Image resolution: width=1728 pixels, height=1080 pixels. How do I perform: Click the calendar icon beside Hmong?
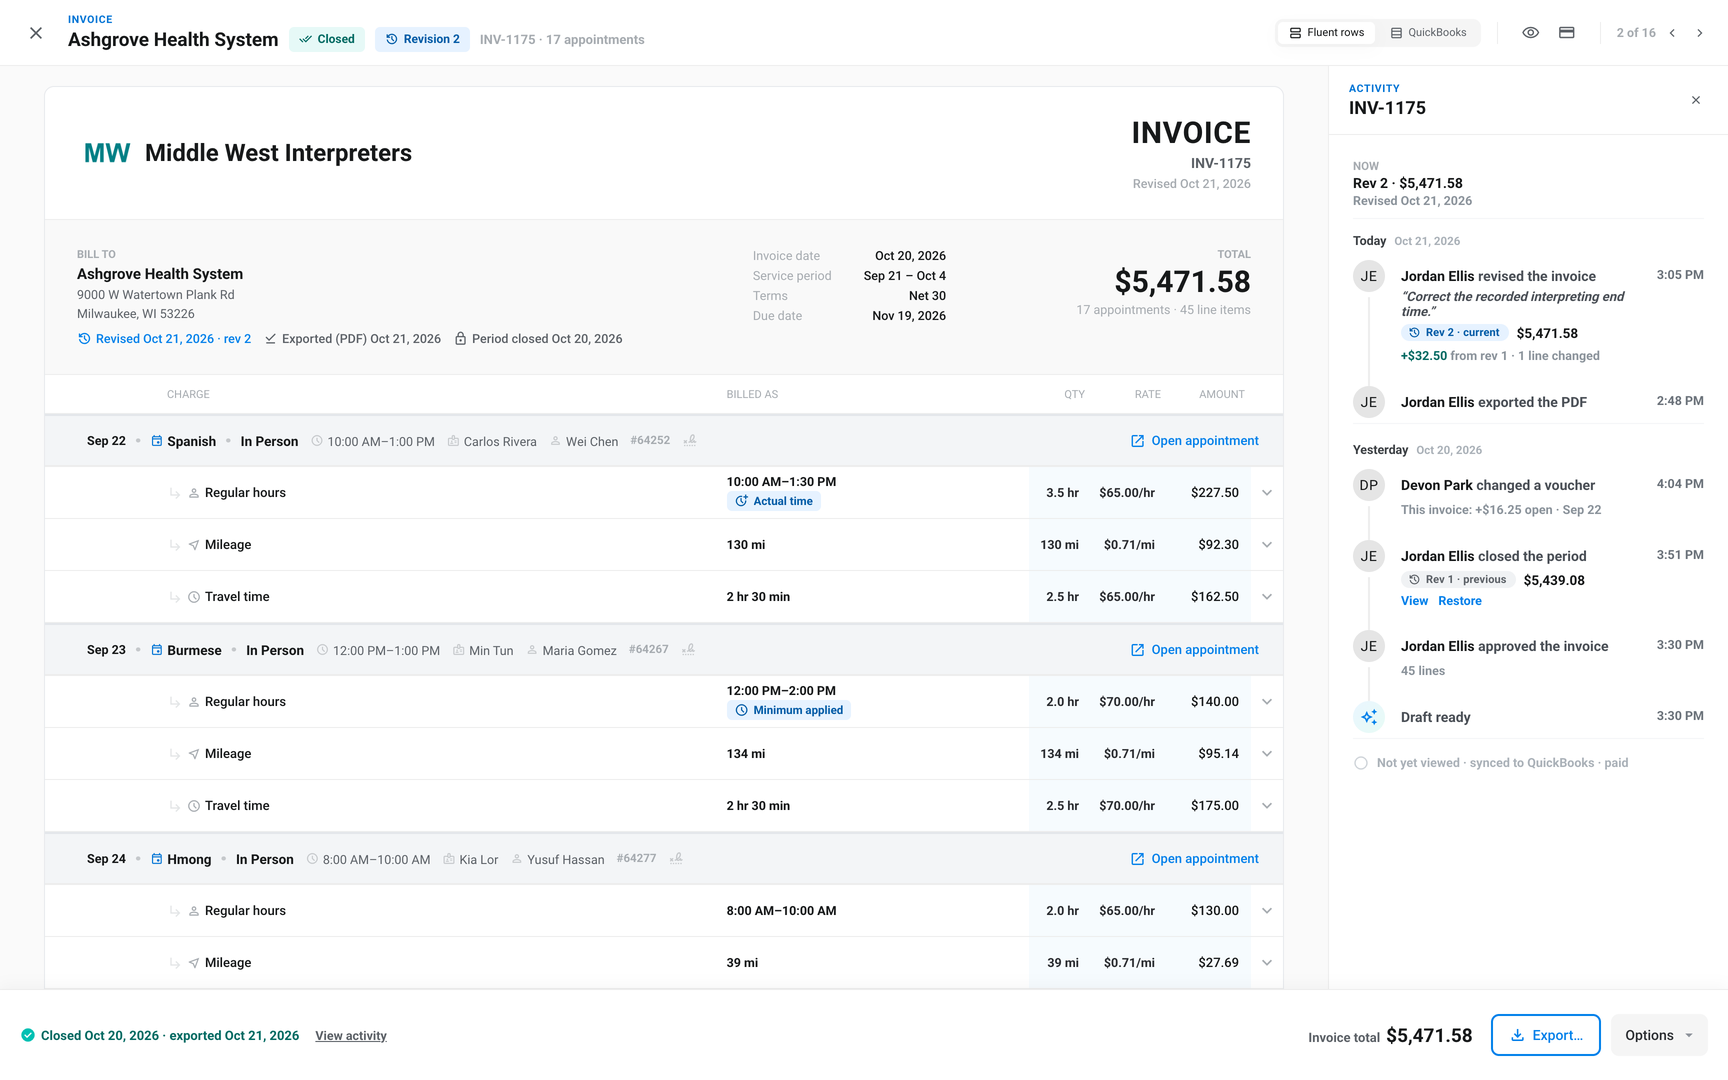[x=157, y=859]
